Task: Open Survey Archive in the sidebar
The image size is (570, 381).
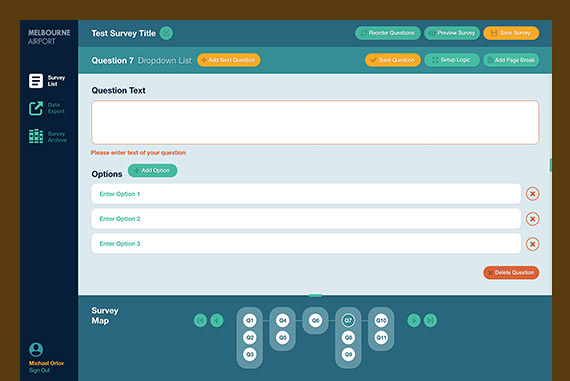Action: (x=48, y=136)
